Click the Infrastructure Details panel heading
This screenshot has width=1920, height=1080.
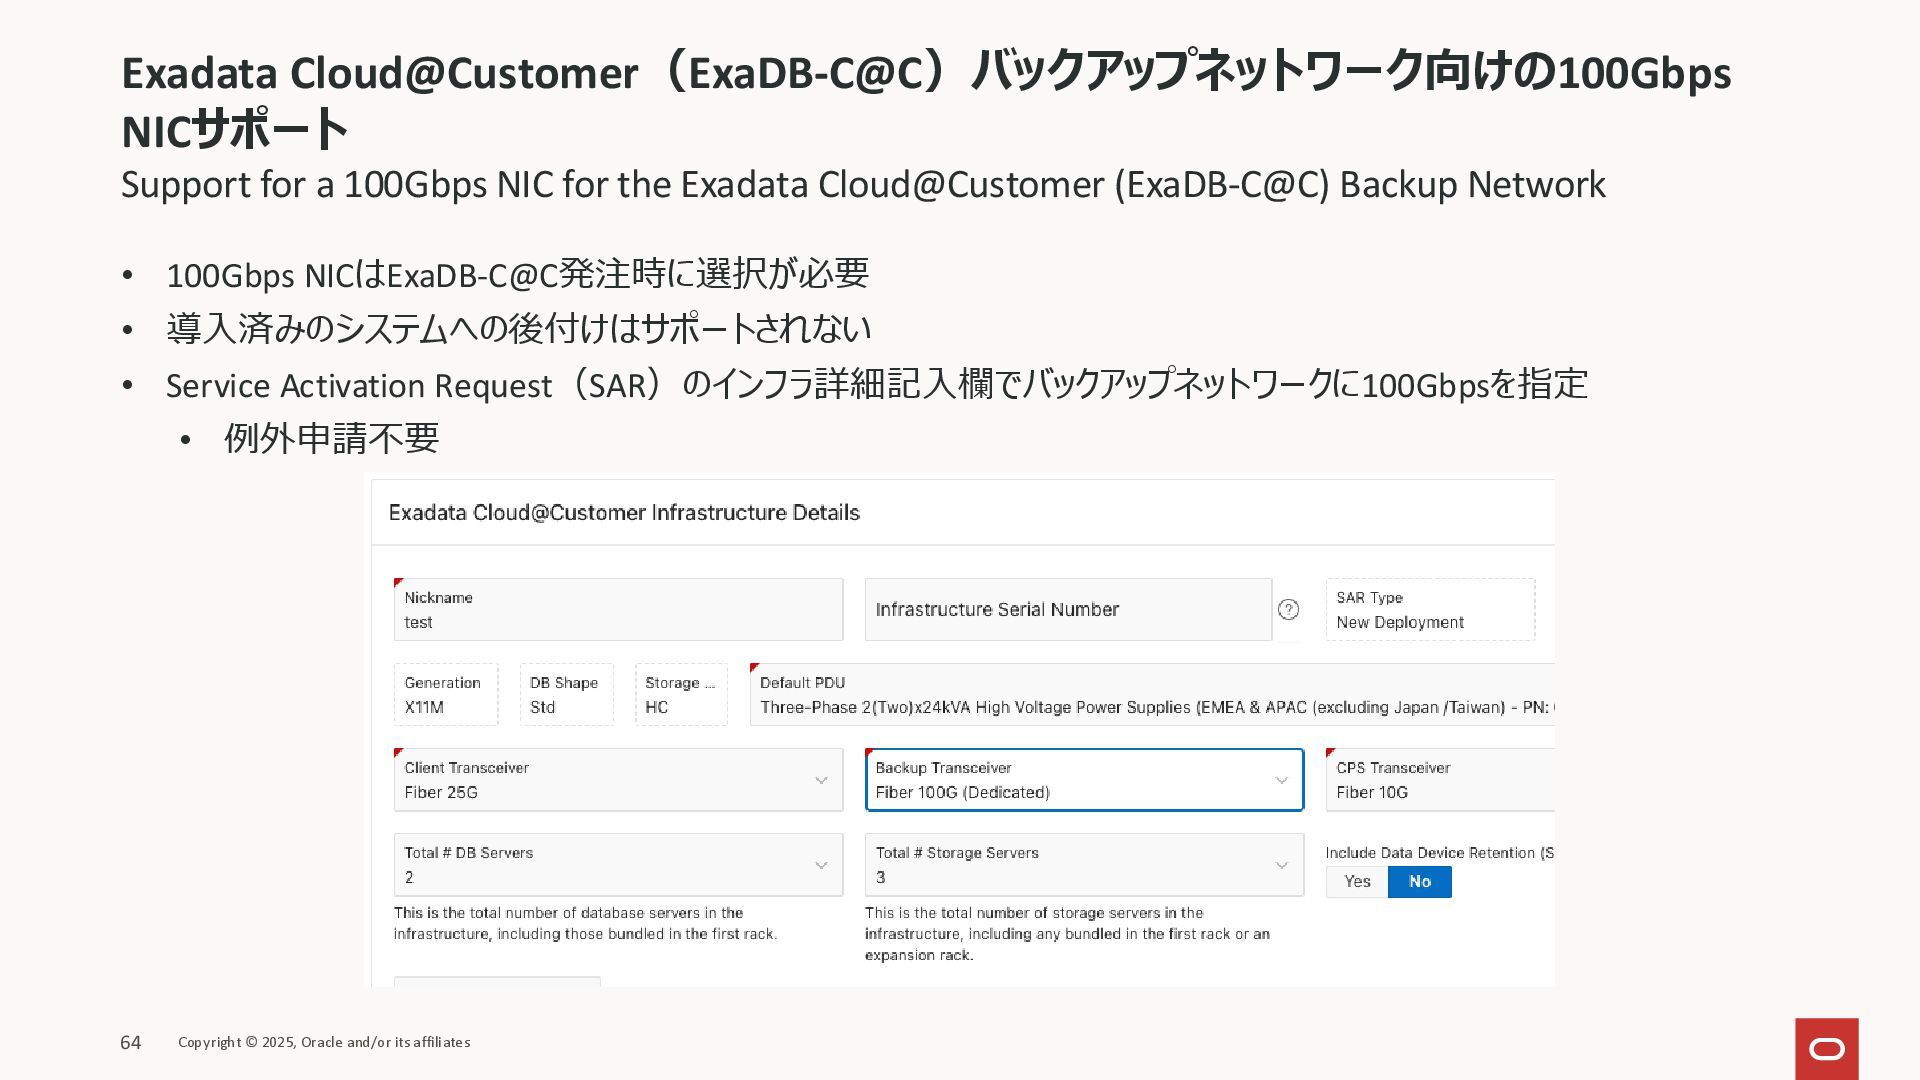[624, 513]
